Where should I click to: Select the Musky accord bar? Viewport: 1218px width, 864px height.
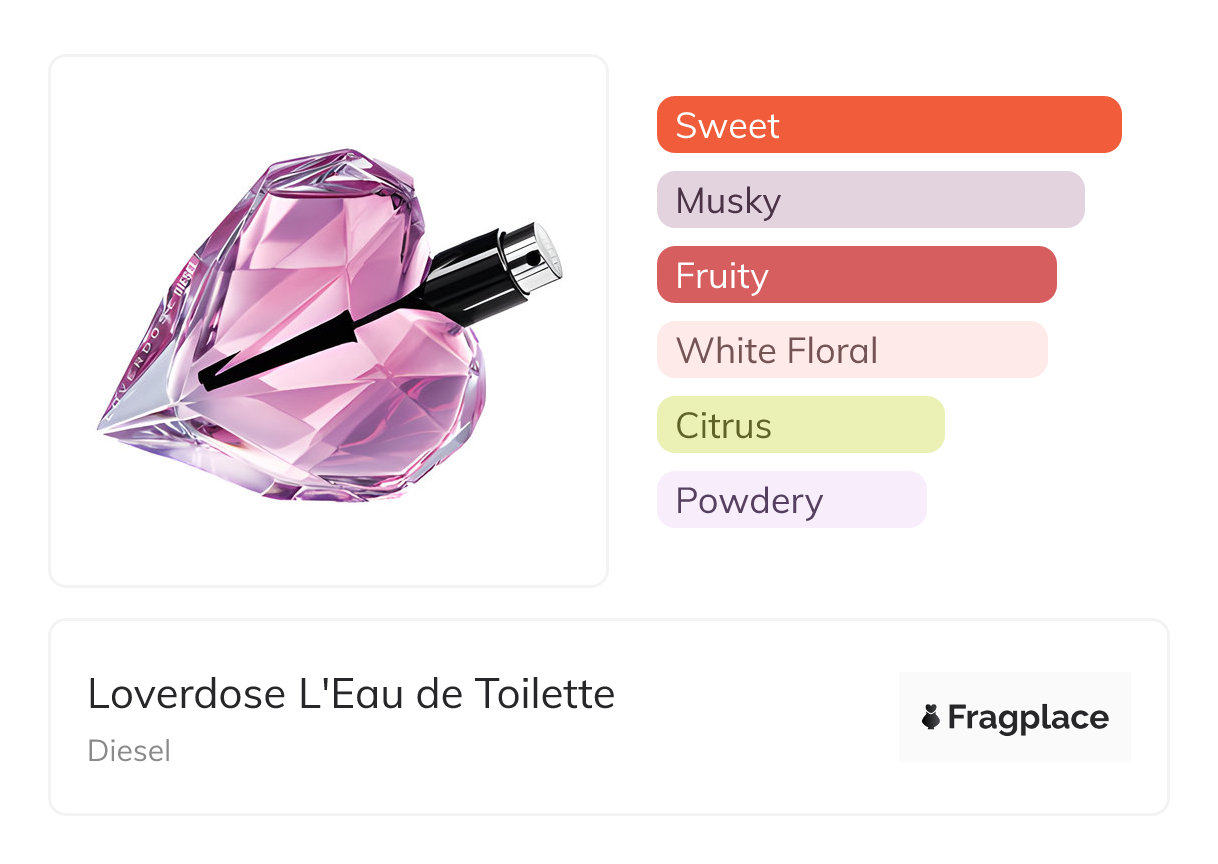[870, 200]
